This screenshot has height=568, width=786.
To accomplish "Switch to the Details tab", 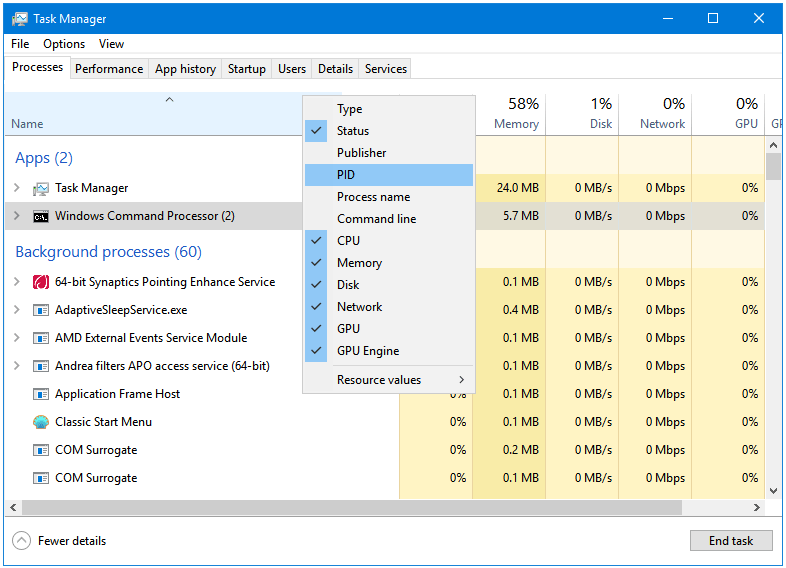I will tap(335, 69).
